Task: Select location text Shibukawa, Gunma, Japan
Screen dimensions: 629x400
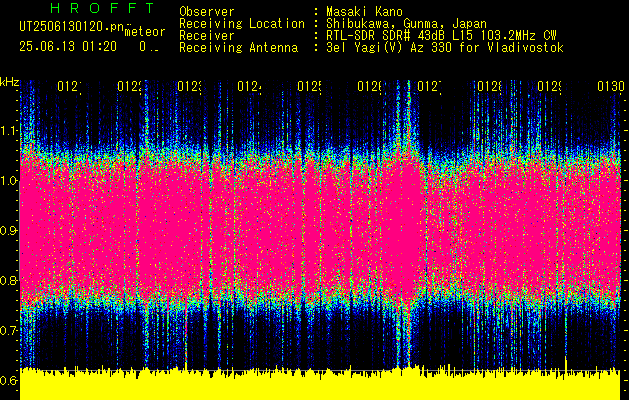Action: point(406,24)
